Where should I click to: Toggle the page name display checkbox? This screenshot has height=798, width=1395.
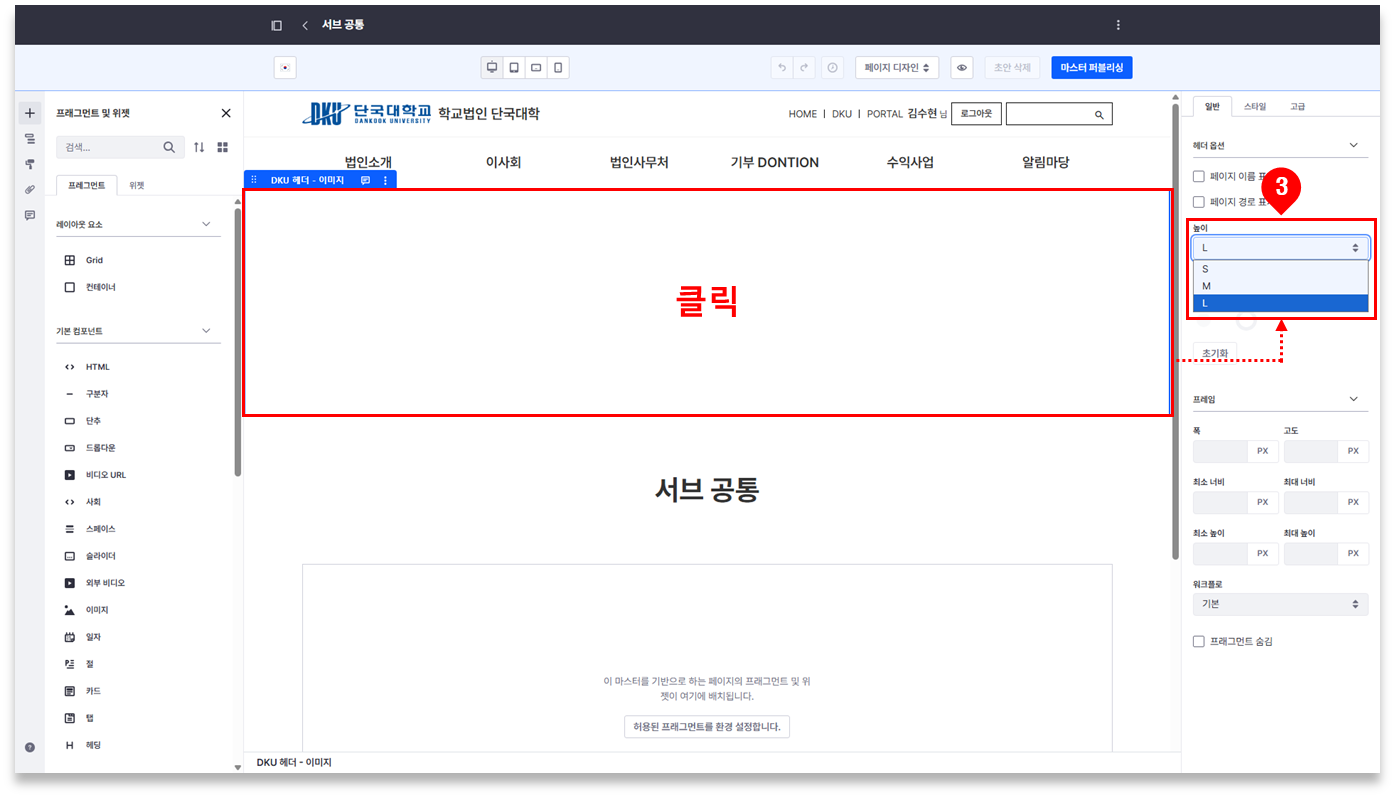1199,176
